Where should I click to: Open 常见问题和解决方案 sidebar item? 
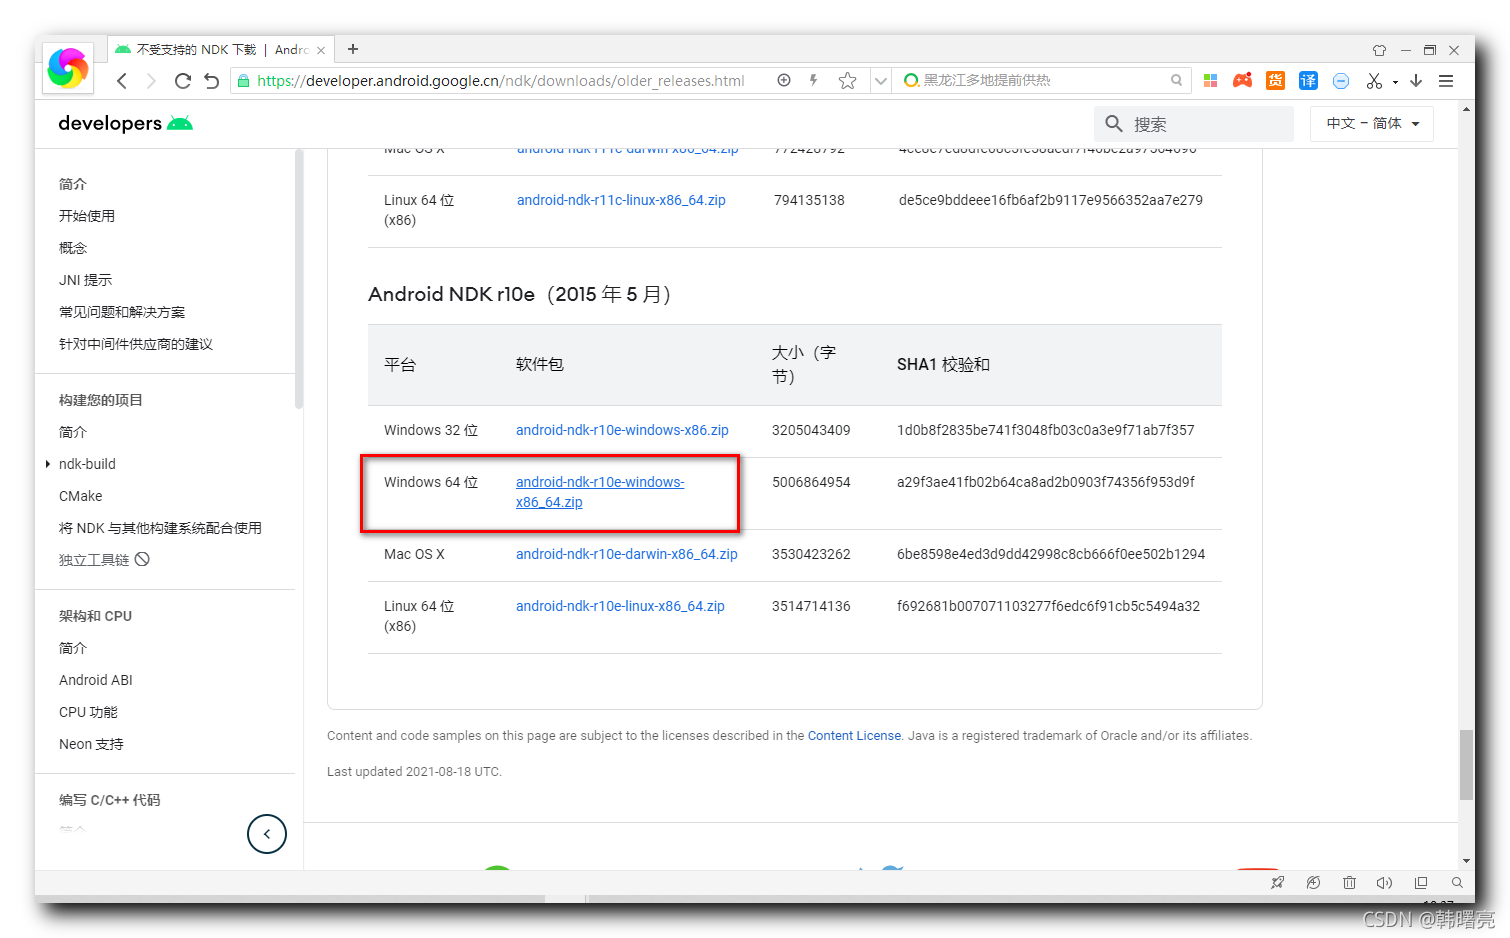pyautogui.click(x=122, y=312)
